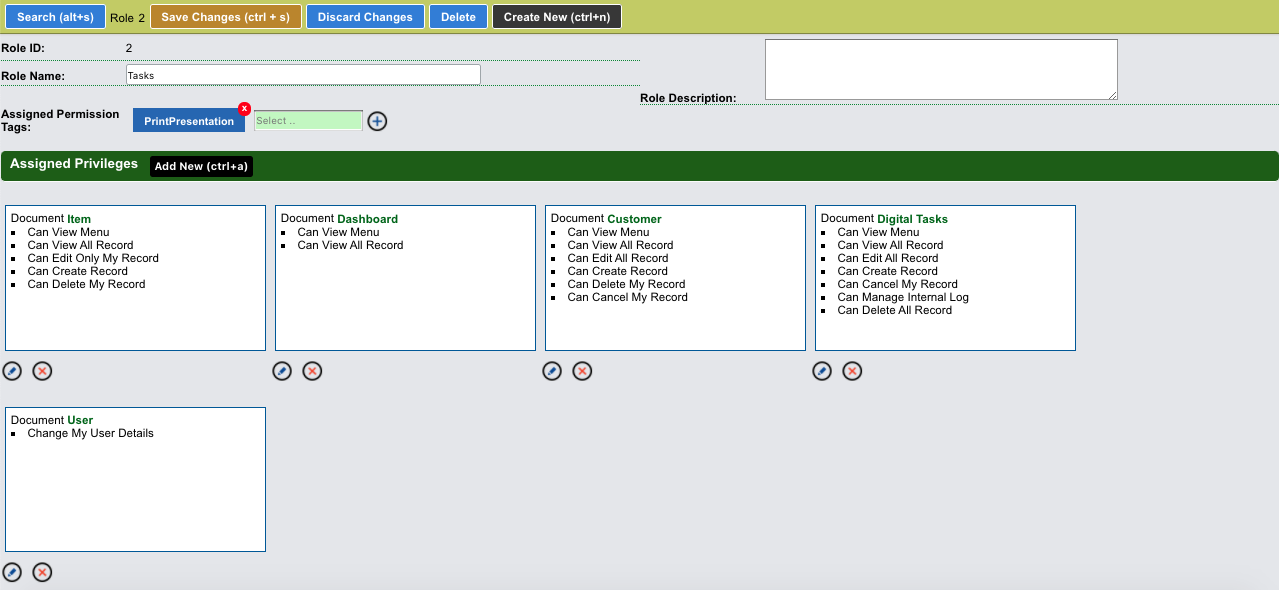
Task: Delete the Document Item privilege with red X icon
Action: pyautogui.click(x=42, y=371)
